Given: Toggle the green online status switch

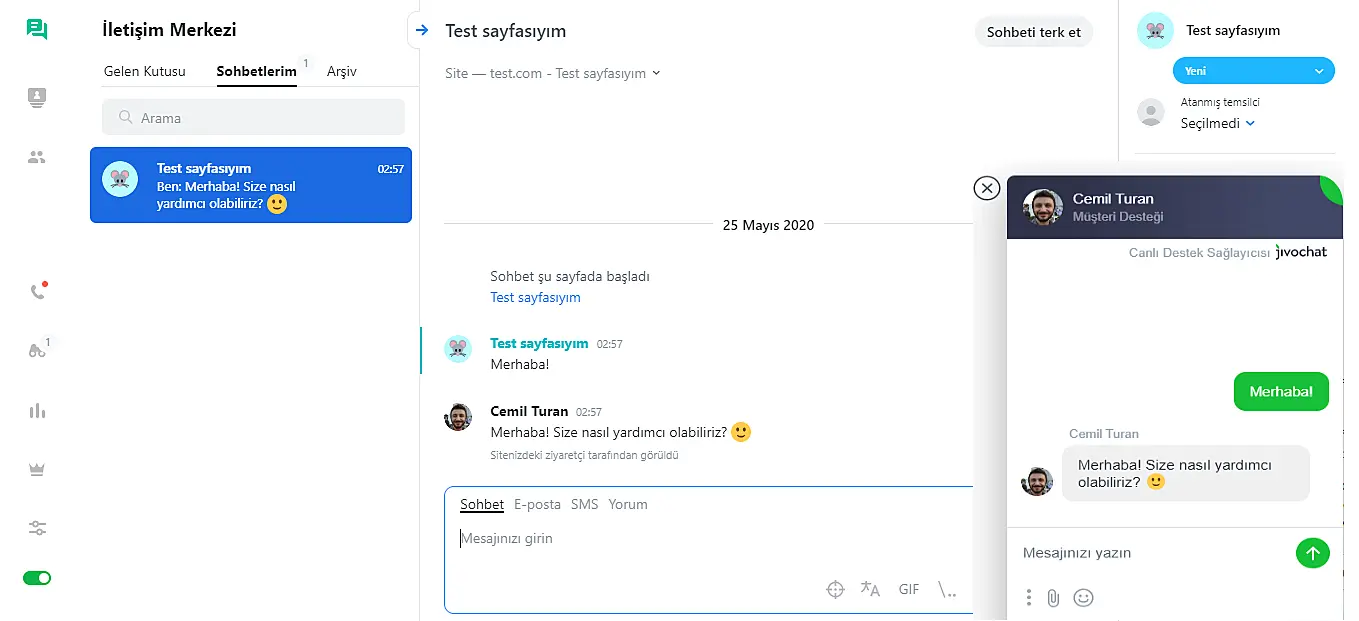Looking at the screenshot, I should click(x=37, y=578).
